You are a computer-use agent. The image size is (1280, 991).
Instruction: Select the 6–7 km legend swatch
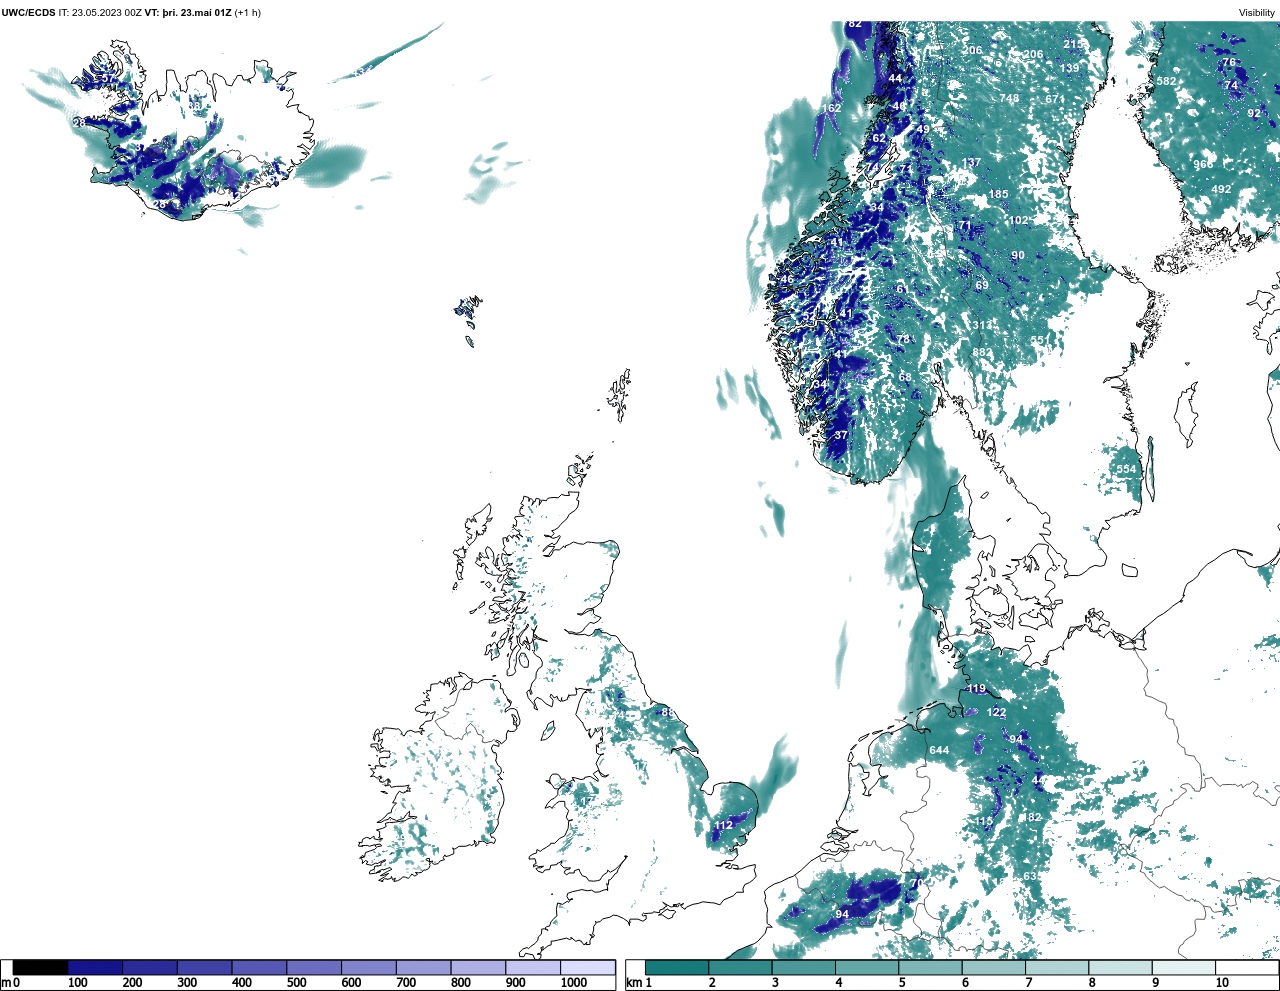[x=993, y=968]
